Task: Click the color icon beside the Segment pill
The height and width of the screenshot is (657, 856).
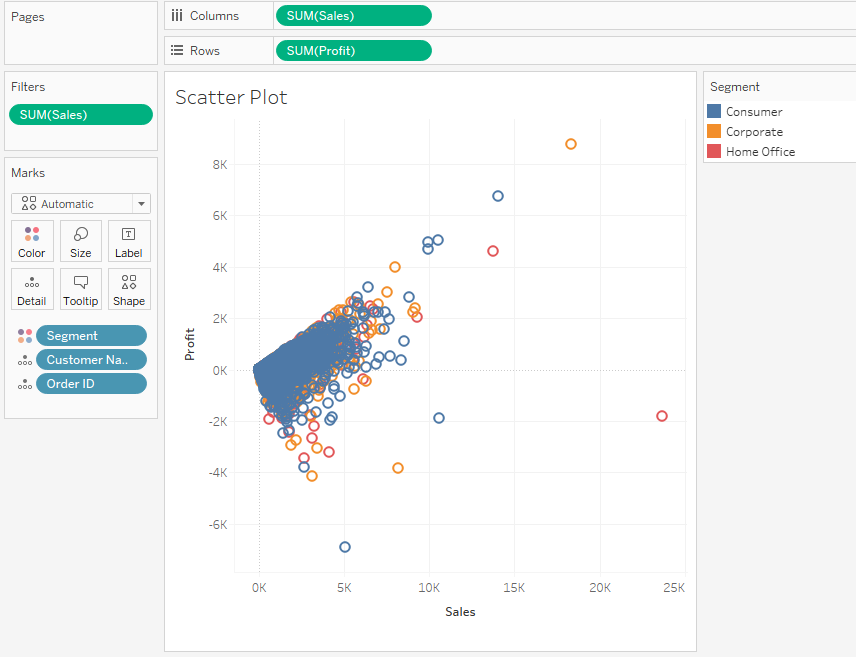Action: [25, 336]
